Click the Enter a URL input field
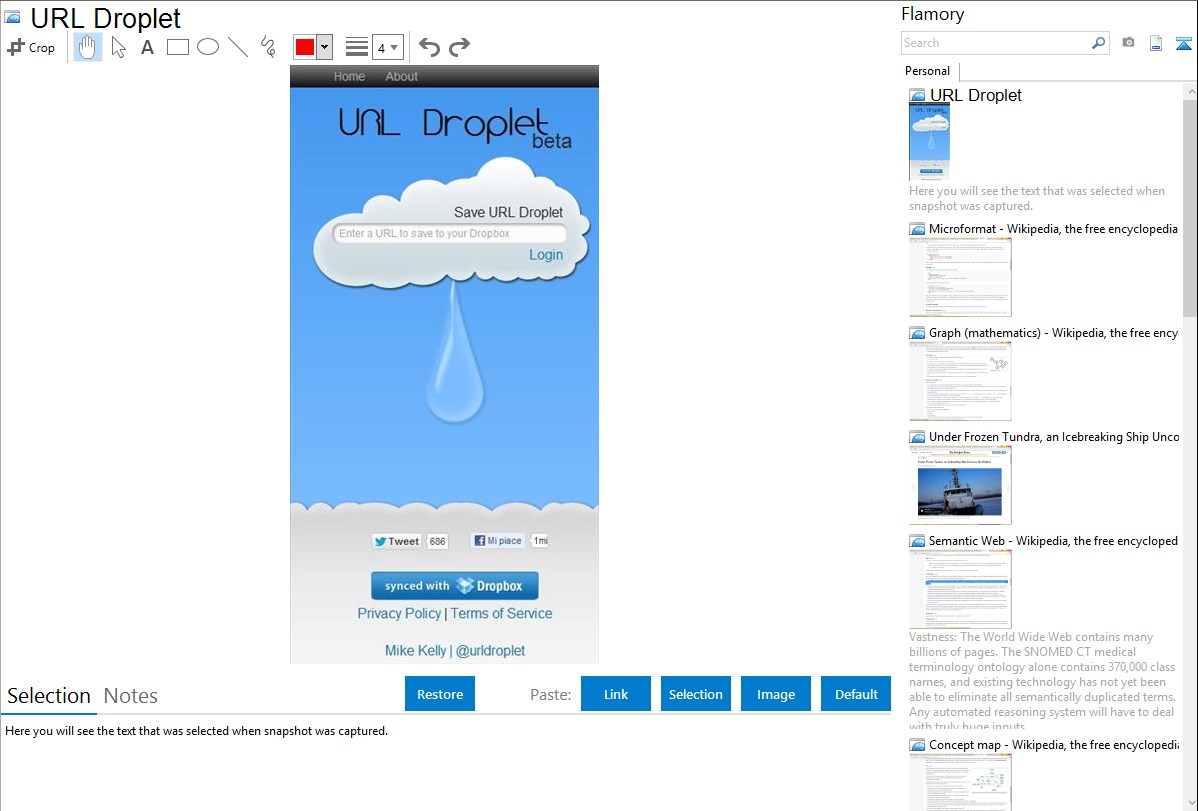The image size is (1198, 811). [450, 233]
